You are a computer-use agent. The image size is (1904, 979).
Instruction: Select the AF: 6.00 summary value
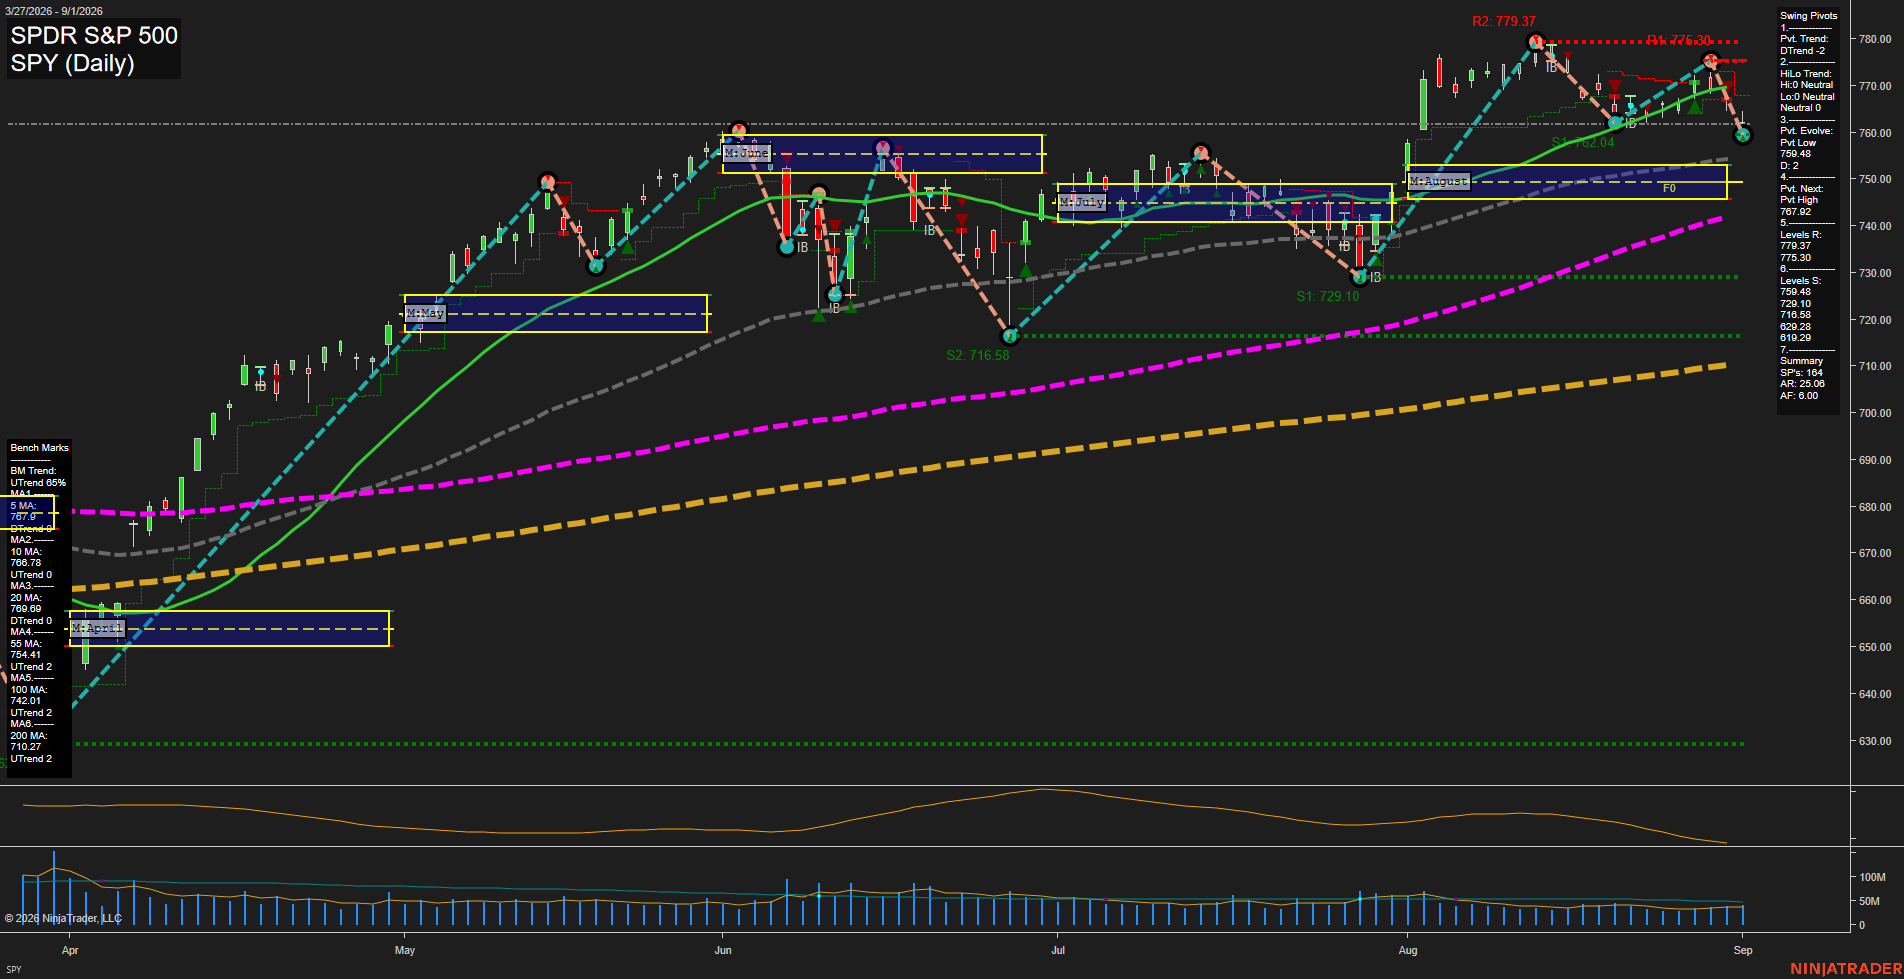[x=1799, y=396]
